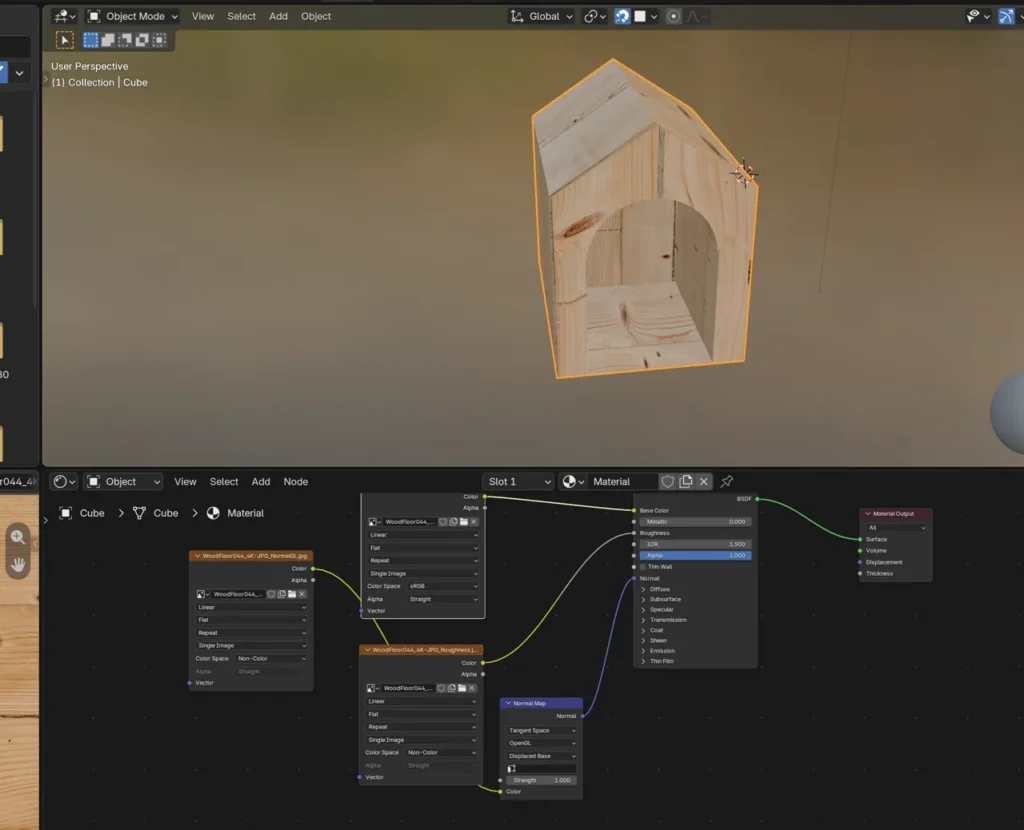Viewport: 1024px width, 830px height.
Task: Unlink the Material with the X icon
Action: [703, 482]
